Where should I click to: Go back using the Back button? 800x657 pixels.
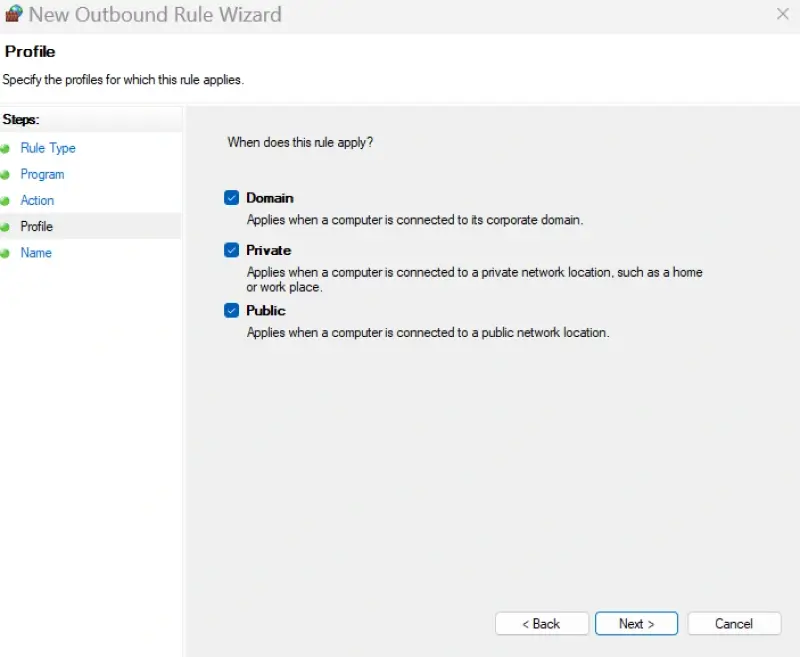tap(541, 623)
